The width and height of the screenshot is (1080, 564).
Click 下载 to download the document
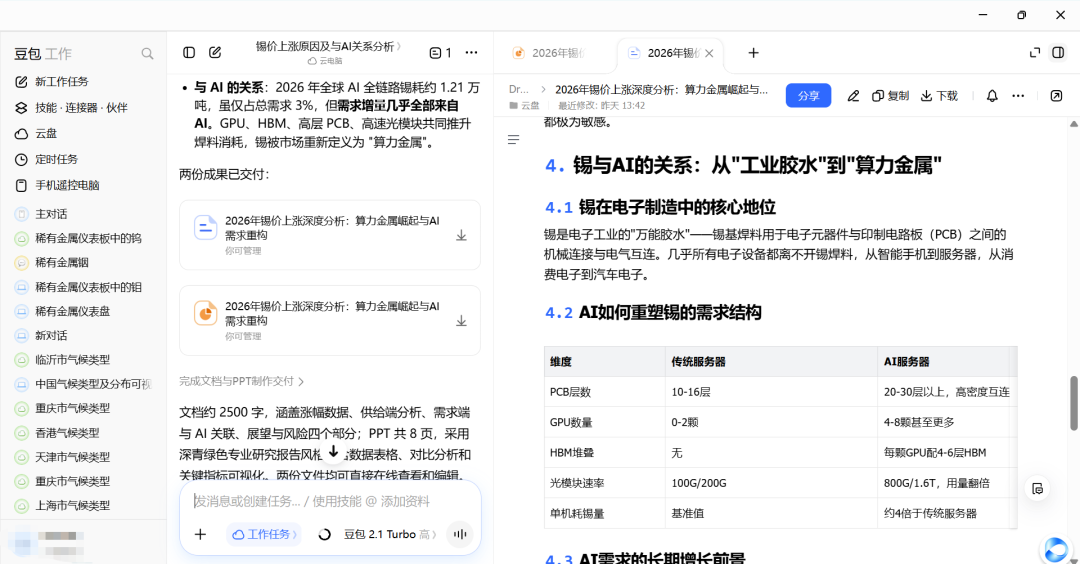click(x=939, y=96)
